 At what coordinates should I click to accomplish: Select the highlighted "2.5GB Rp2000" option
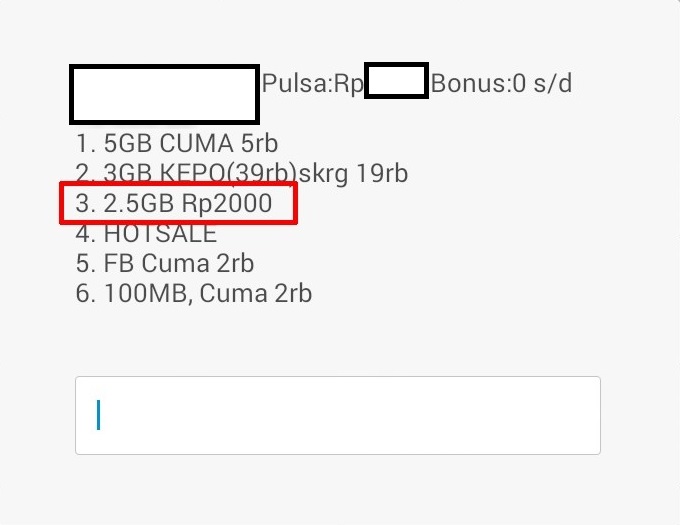pos(177,203)
